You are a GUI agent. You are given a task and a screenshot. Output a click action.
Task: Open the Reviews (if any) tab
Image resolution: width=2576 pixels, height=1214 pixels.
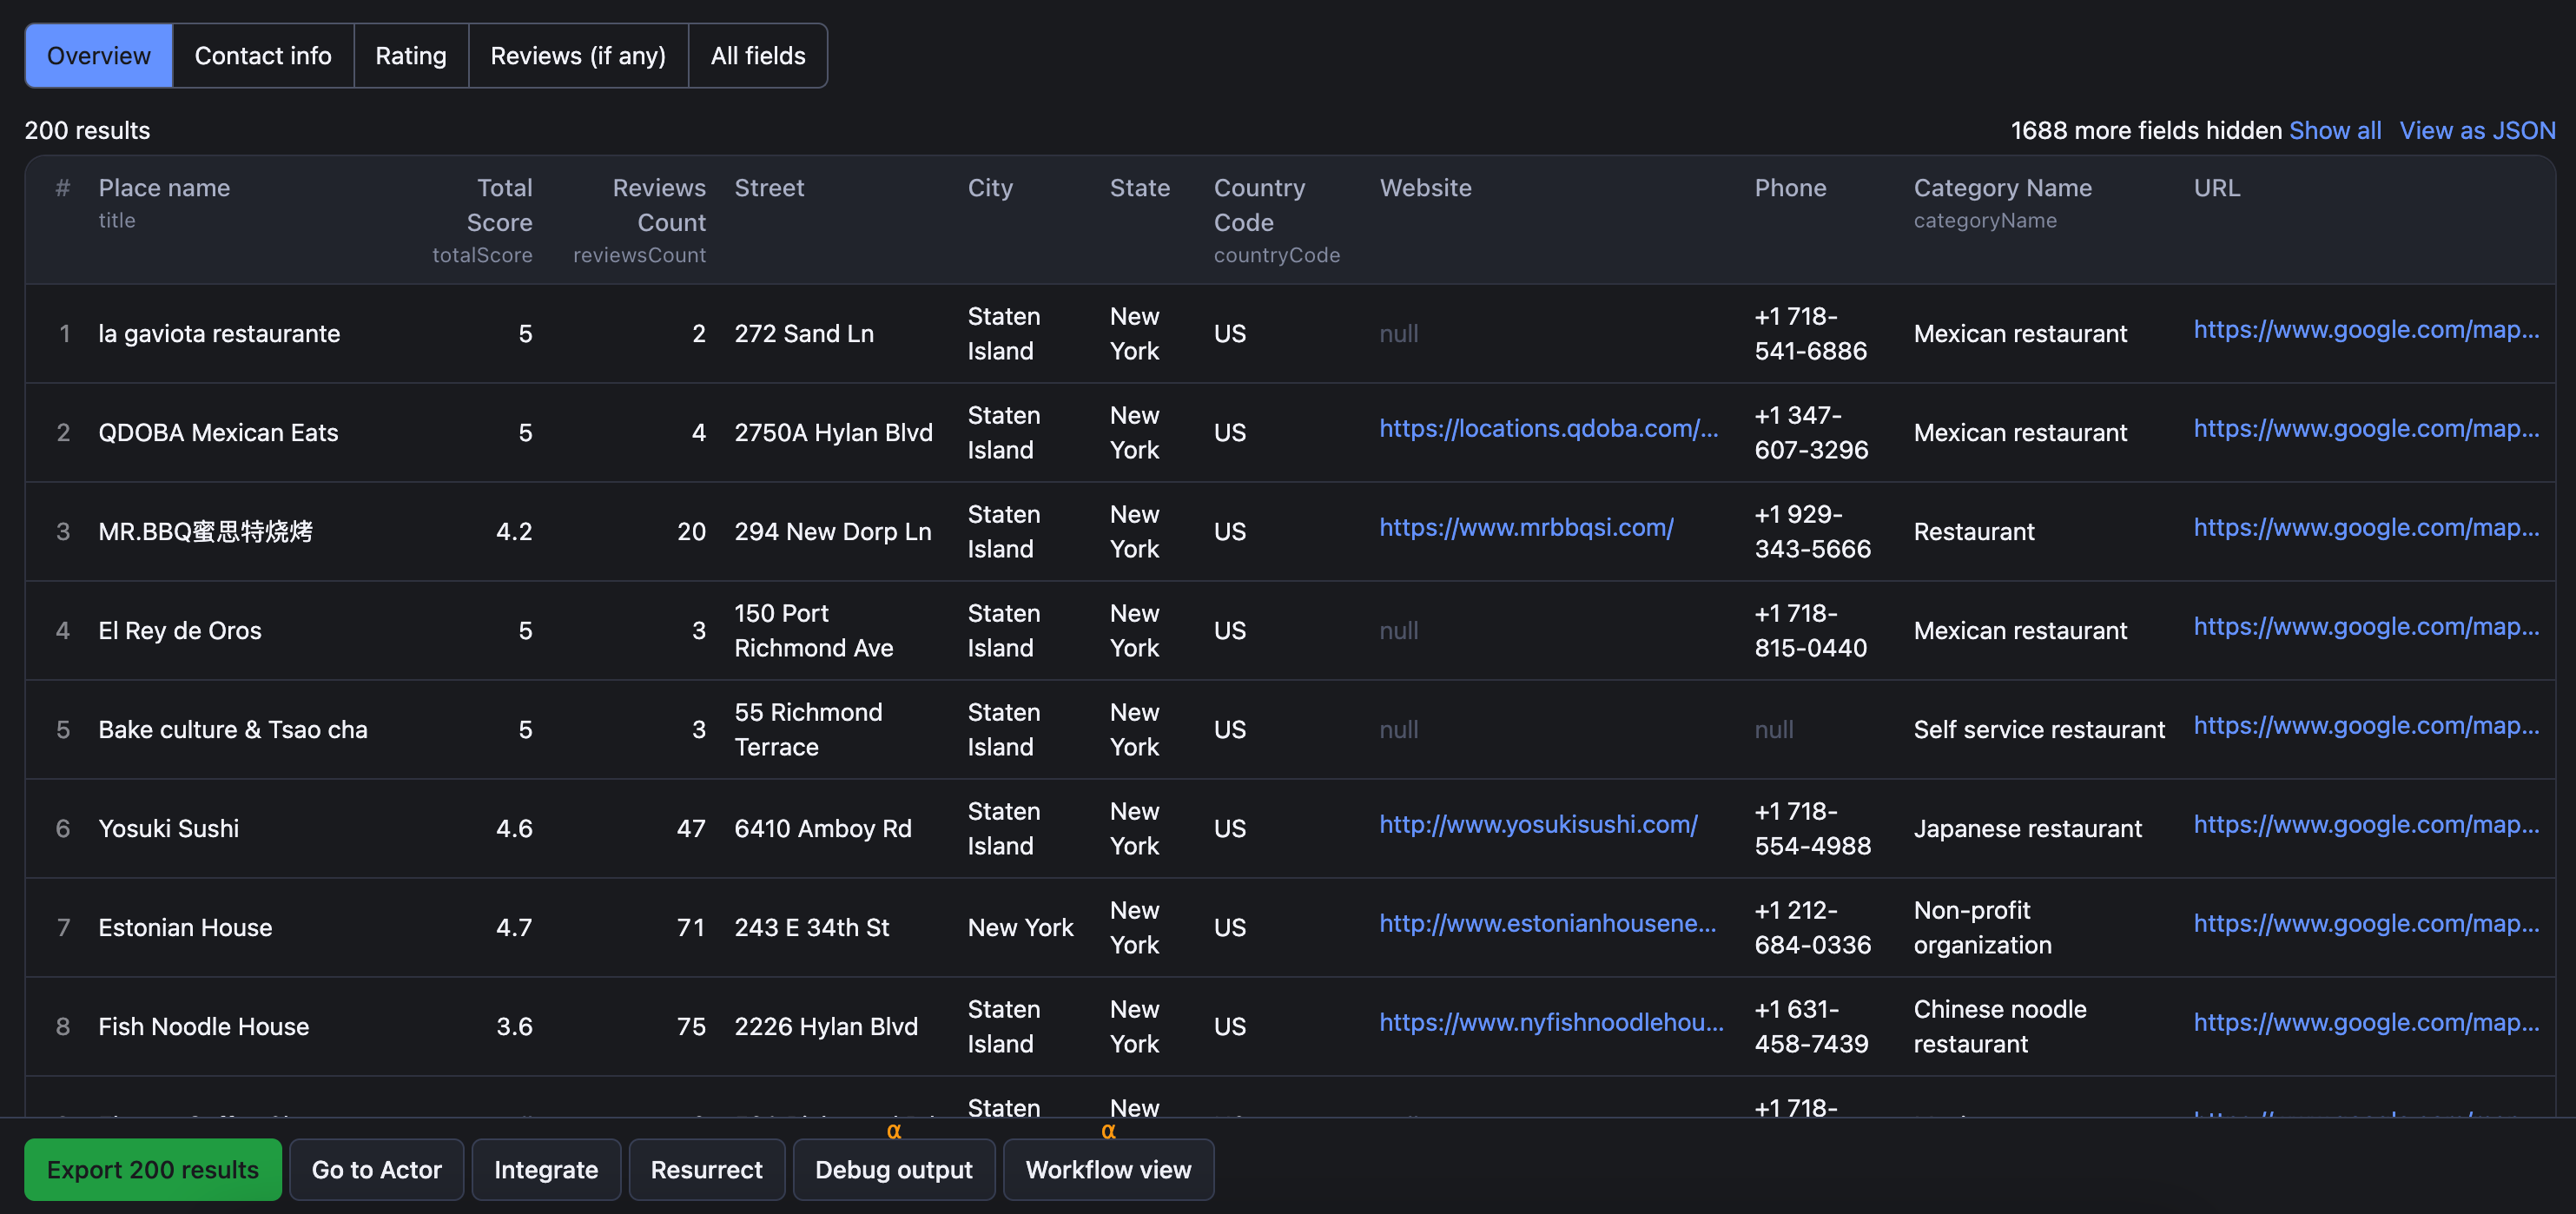[578, 56]
